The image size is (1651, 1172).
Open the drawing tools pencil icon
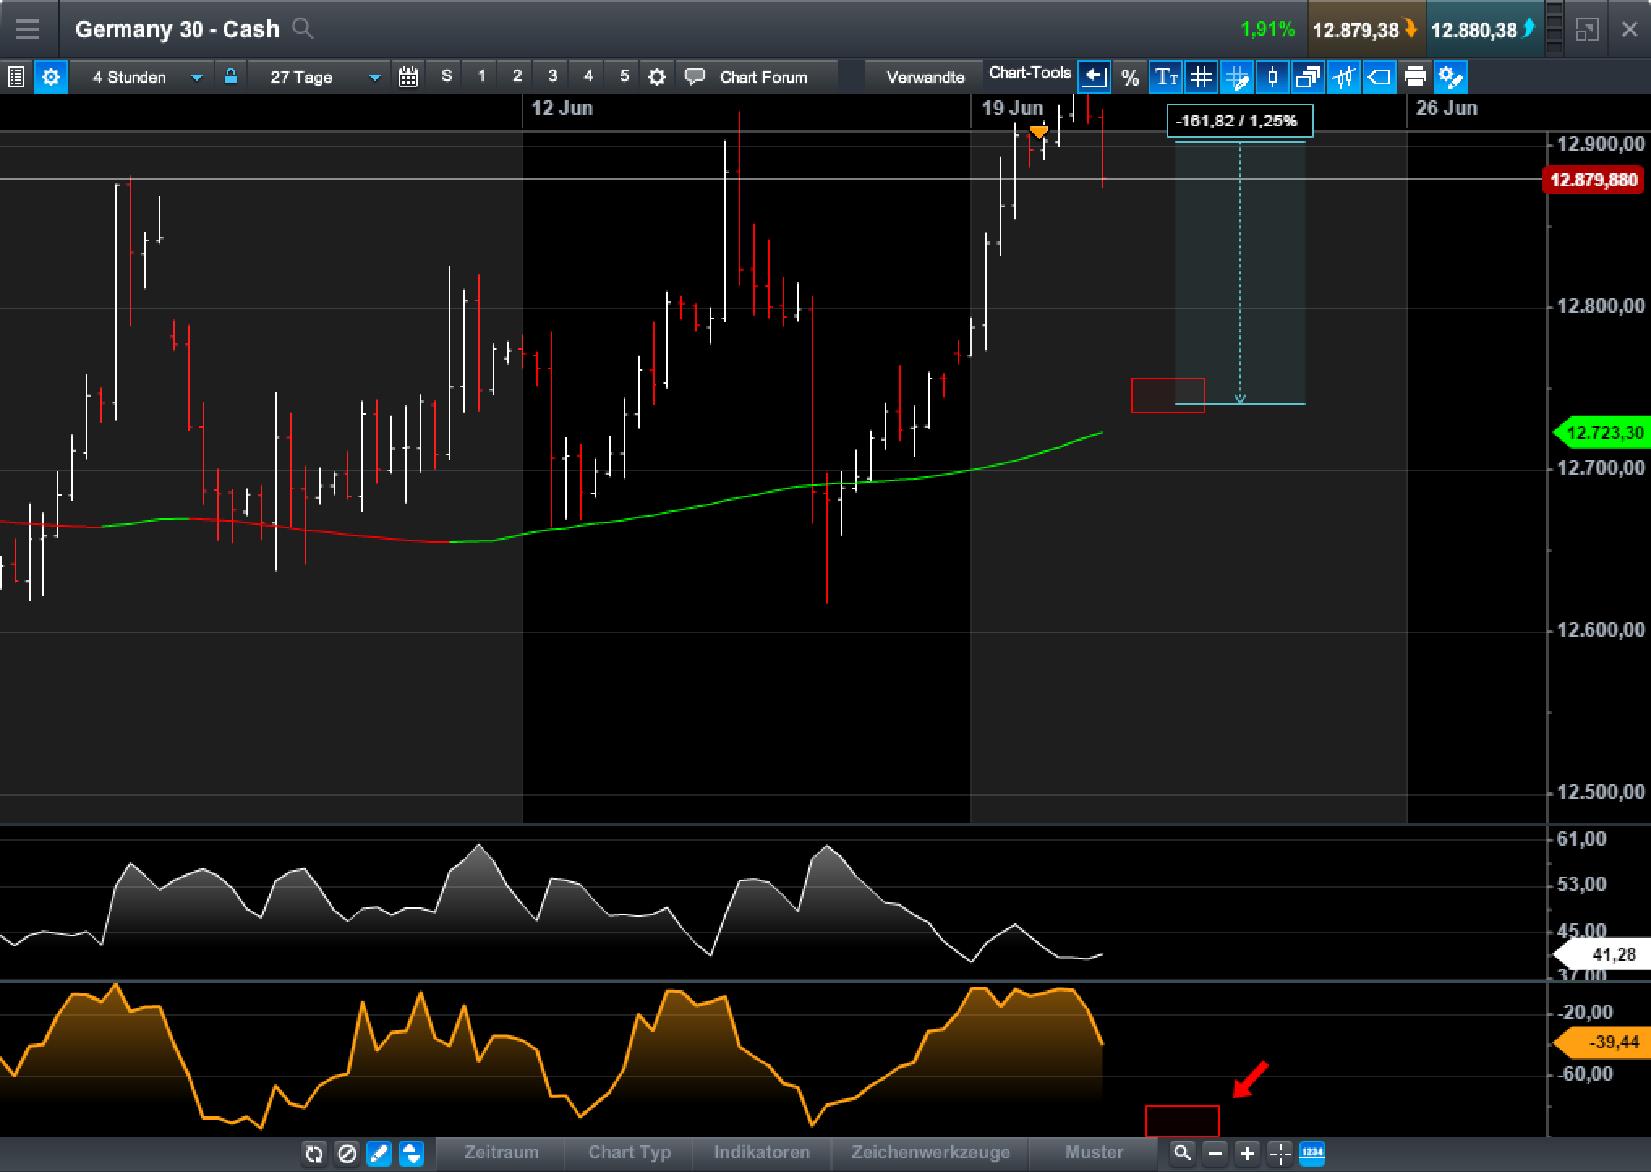(x=378, y=1153)
